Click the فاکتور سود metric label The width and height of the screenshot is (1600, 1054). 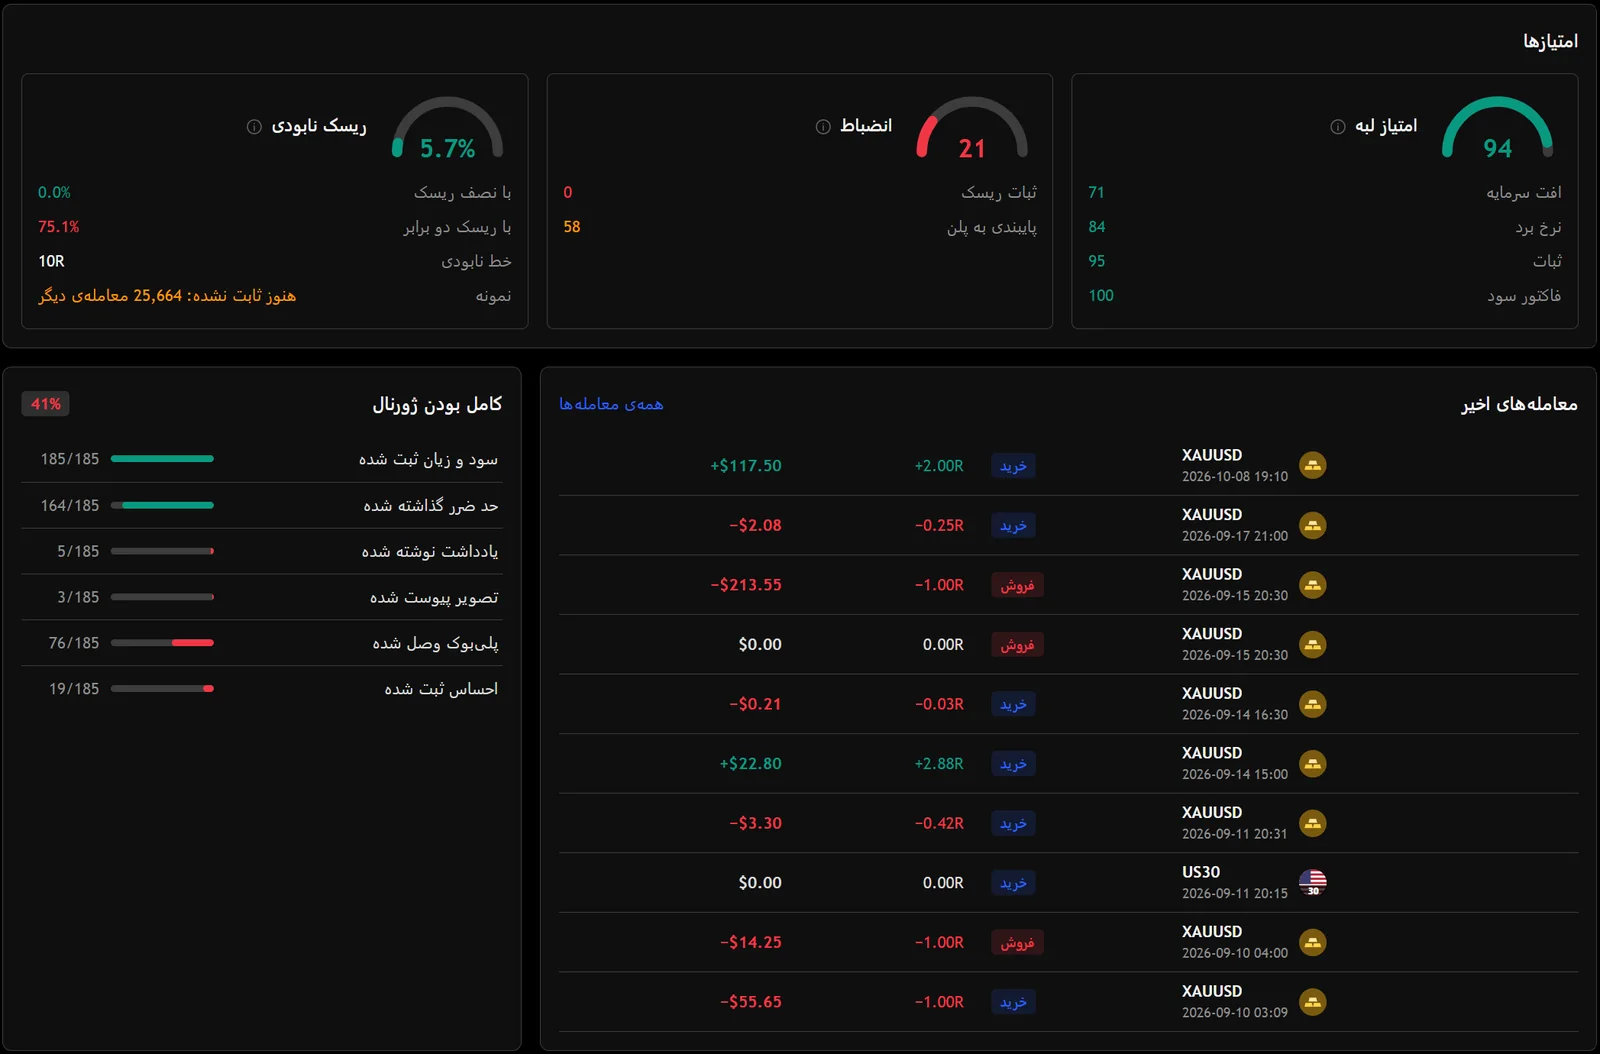(x=1524, y=296)
